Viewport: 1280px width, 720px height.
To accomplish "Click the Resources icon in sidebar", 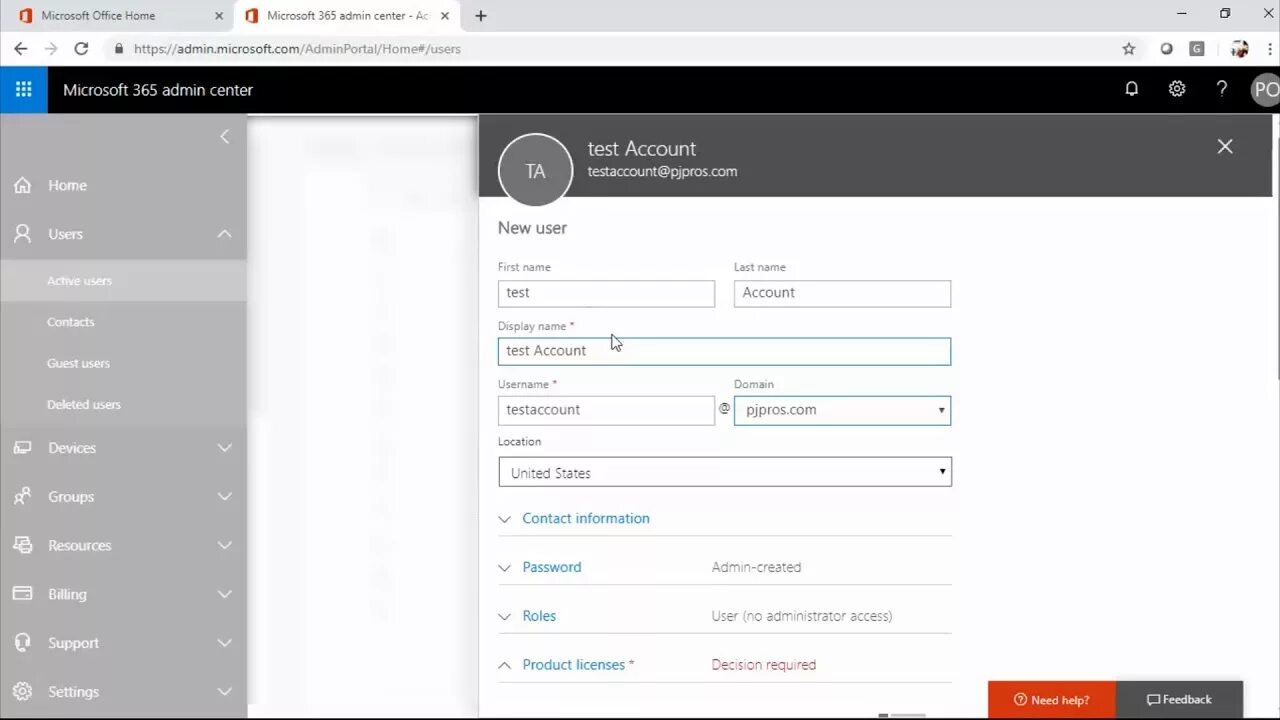I will click(22, 545).
